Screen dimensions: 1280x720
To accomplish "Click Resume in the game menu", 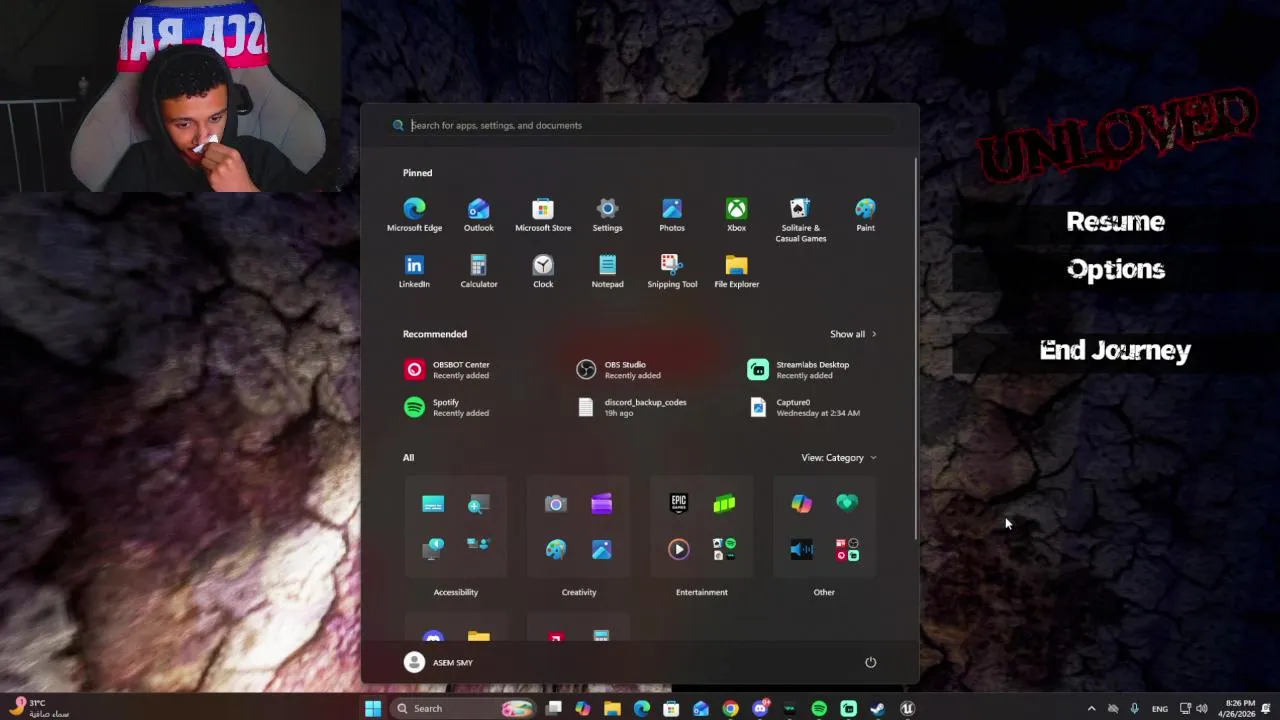I will tap(1115, 222).
